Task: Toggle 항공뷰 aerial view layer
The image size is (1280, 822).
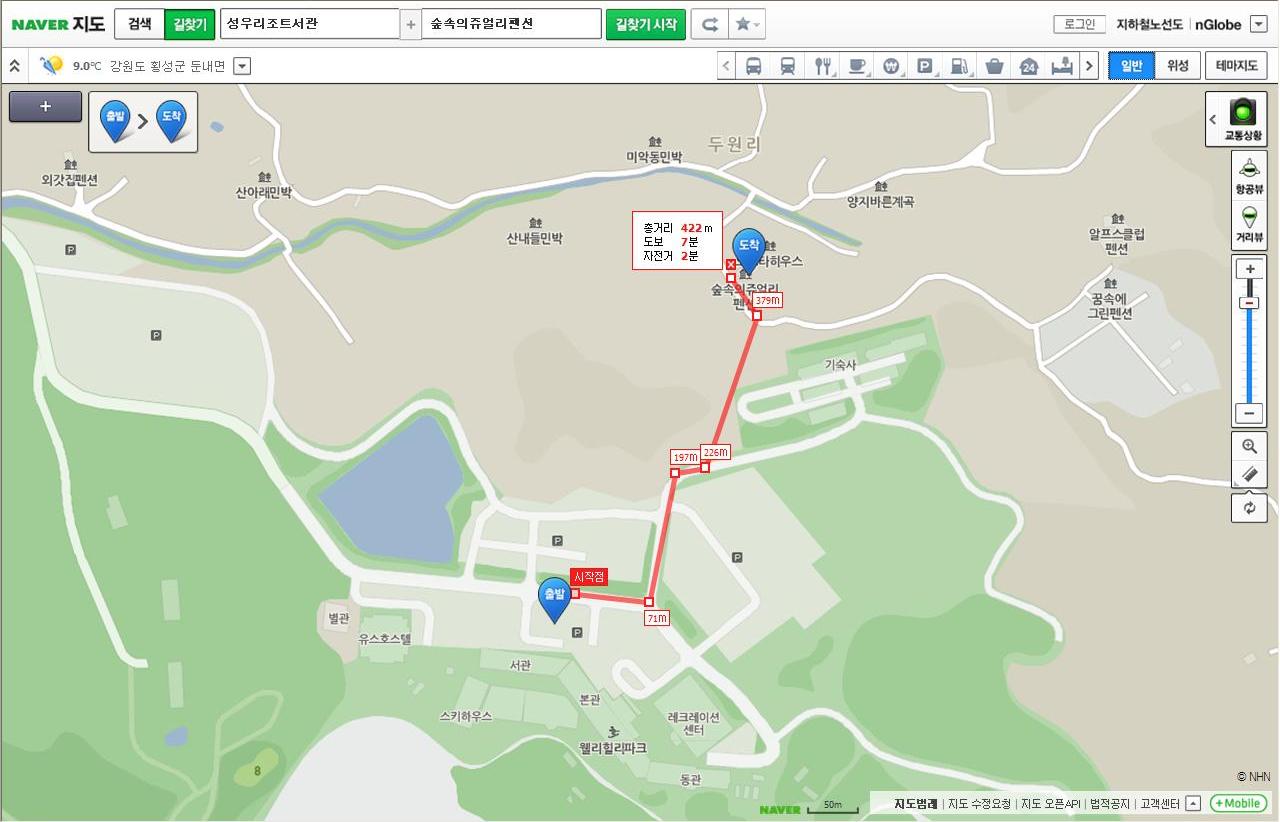Action: coord(1249,175)
